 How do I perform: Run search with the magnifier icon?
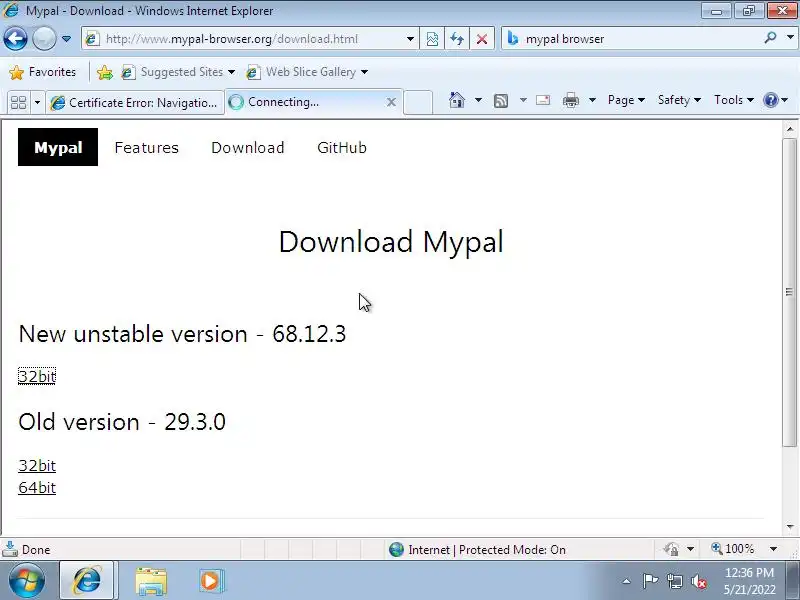[770, 38]
